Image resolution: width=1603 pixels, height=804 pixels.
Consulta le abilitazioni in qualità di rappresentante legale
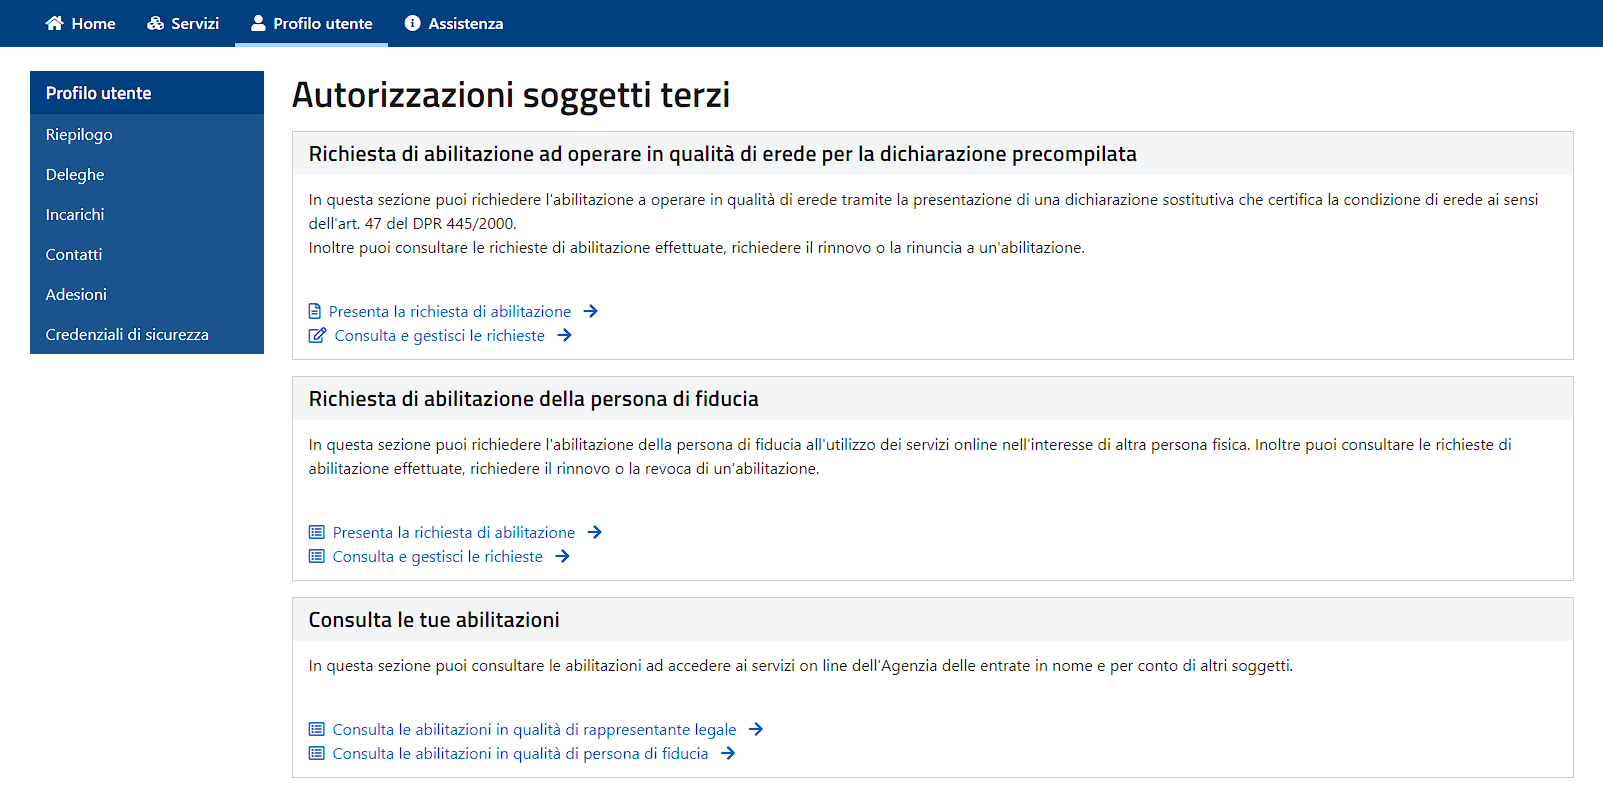pyautogui.click(x=534, y=729)
